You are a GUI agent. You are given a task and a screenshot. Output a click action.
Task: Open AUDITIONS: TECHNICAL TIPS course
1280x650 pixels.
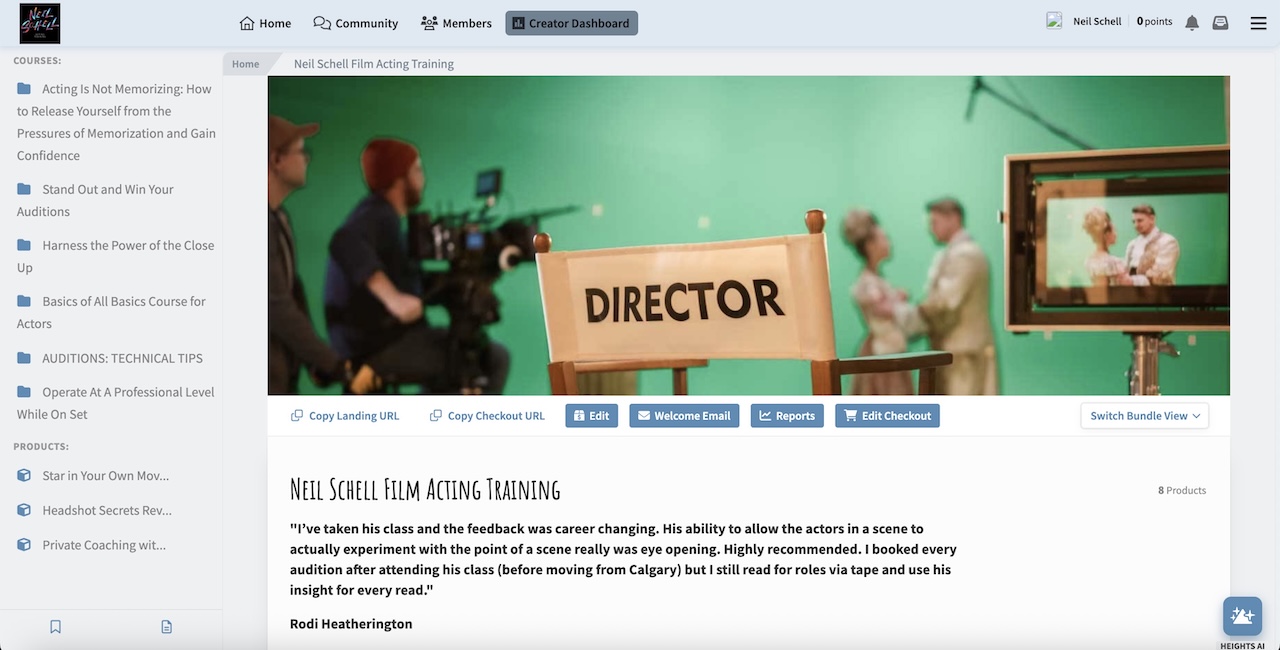pyautogui.click(x=122, y=358)
